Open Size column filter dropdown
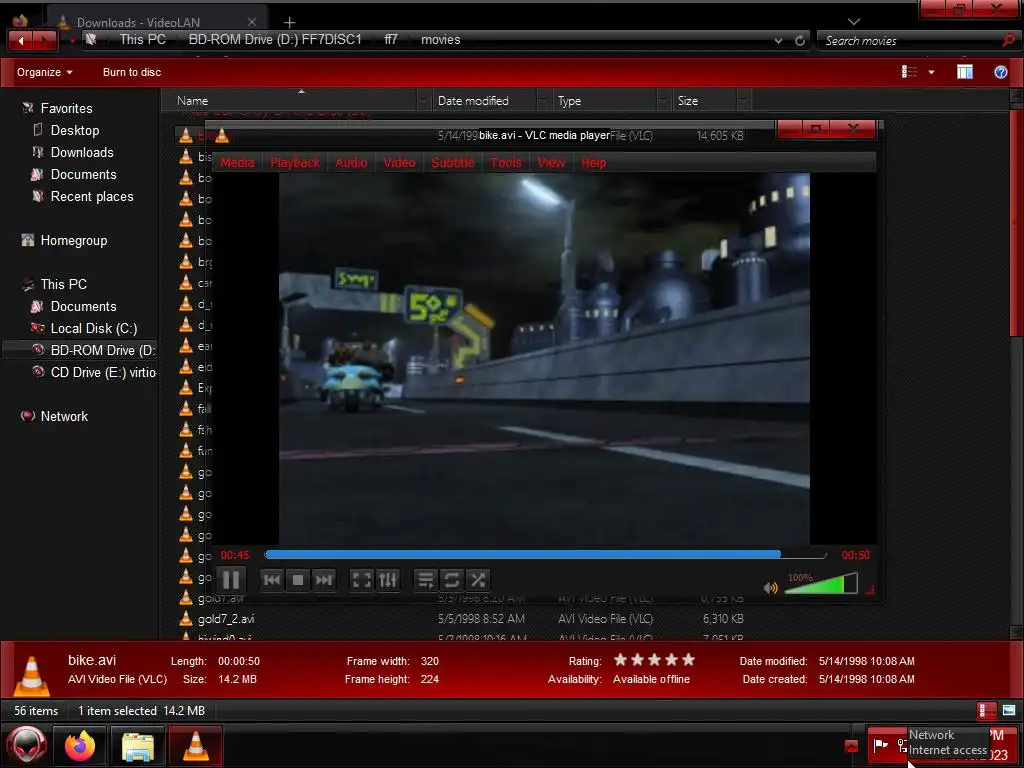Viewport: 1024px width, 768px height. click(x=744, y=101)
